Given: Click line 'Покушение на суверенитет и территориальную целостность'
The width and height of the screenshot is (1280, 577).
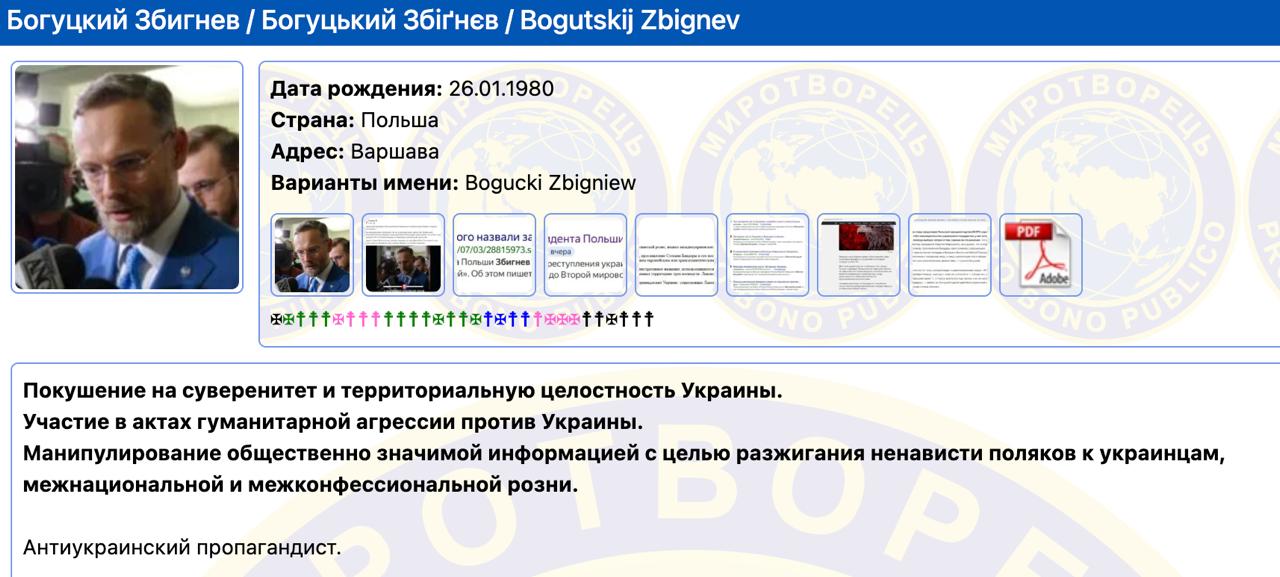Looking at the screenshot, I should click(403, 390).
